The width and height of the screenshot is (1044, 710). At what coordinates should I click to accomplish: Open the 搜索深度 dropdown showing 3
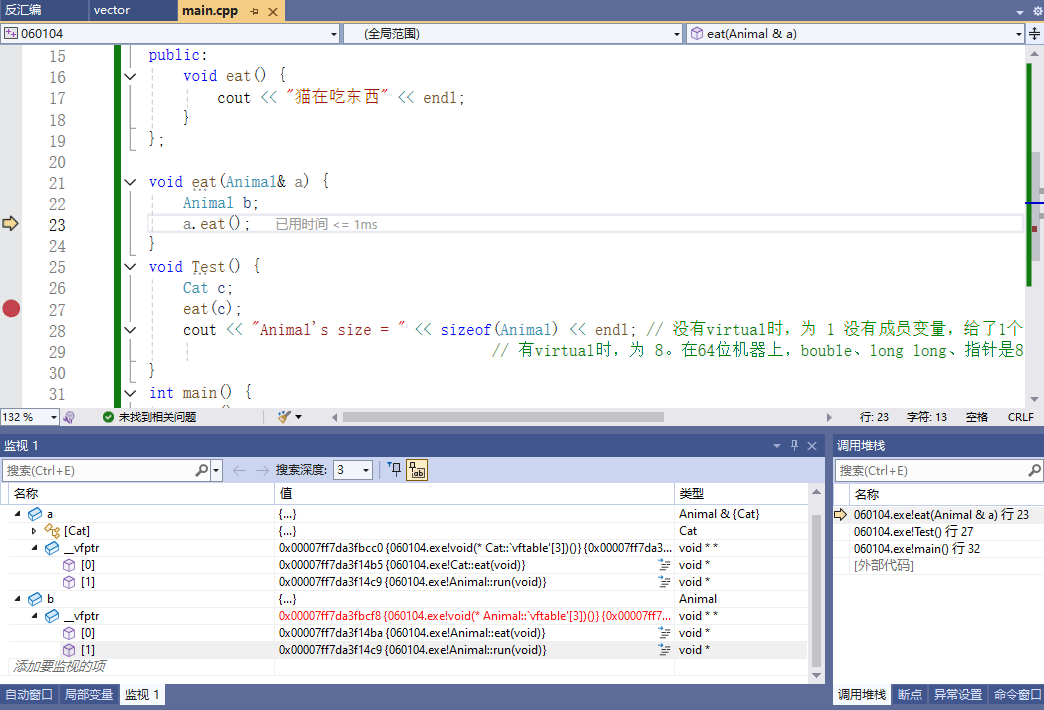pyautogui.click(x=353, y=470)
